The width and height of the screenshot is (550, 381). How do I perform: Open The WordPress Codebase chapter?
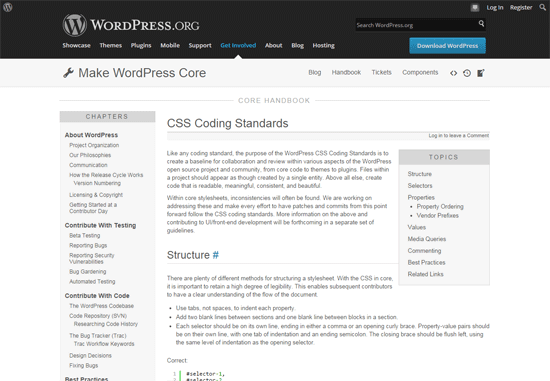(101, 306)
